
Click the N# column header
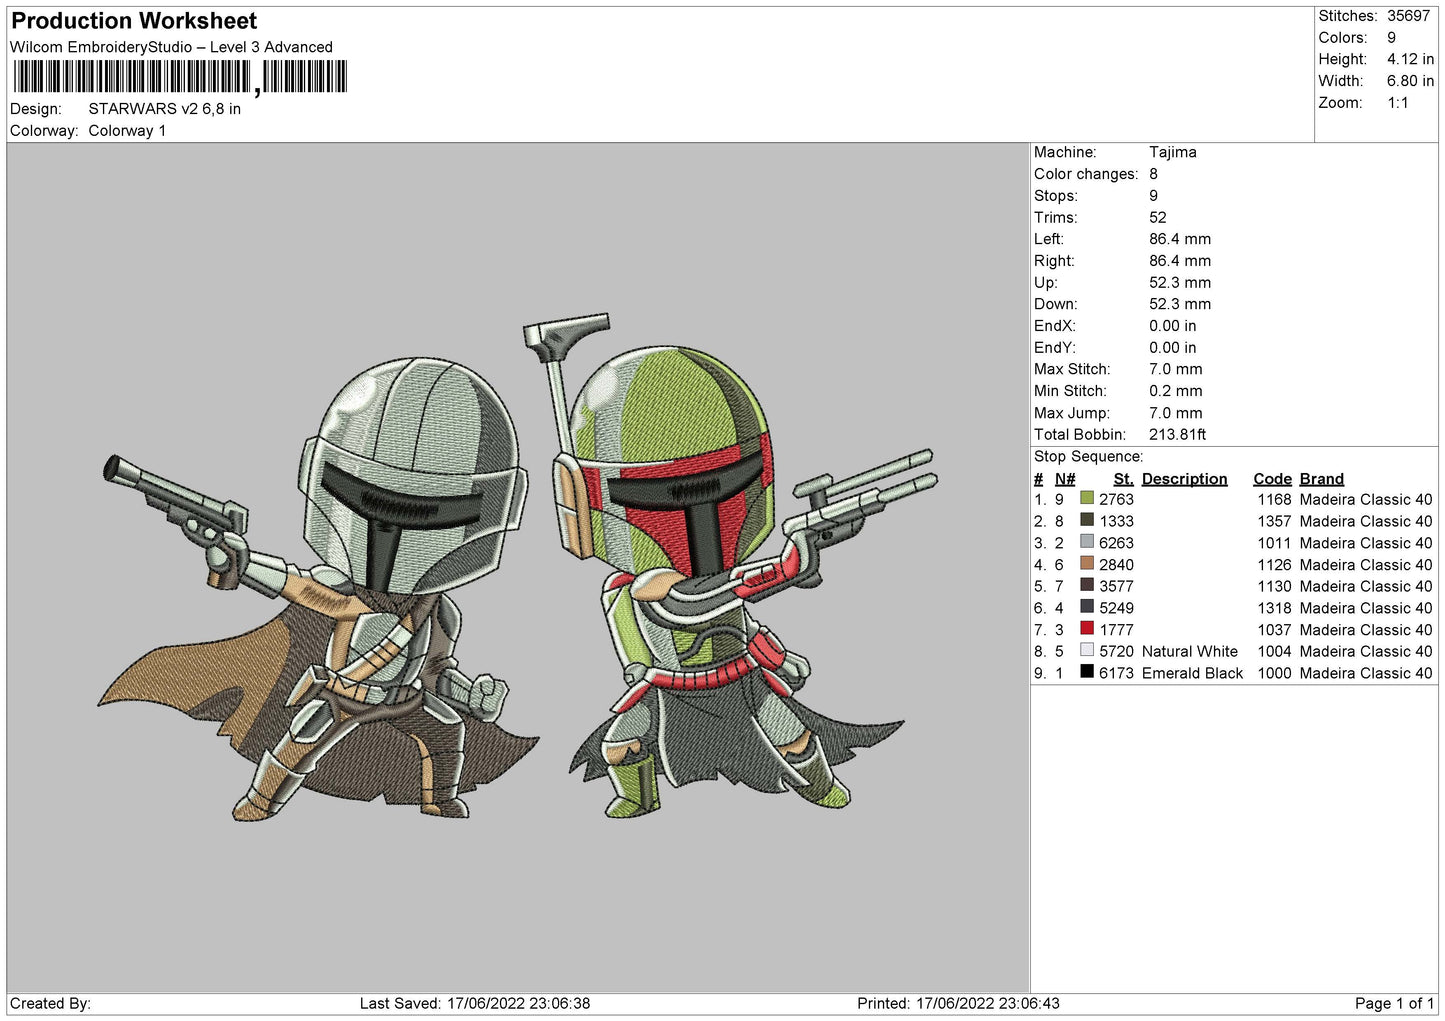tap(1065, 479)
